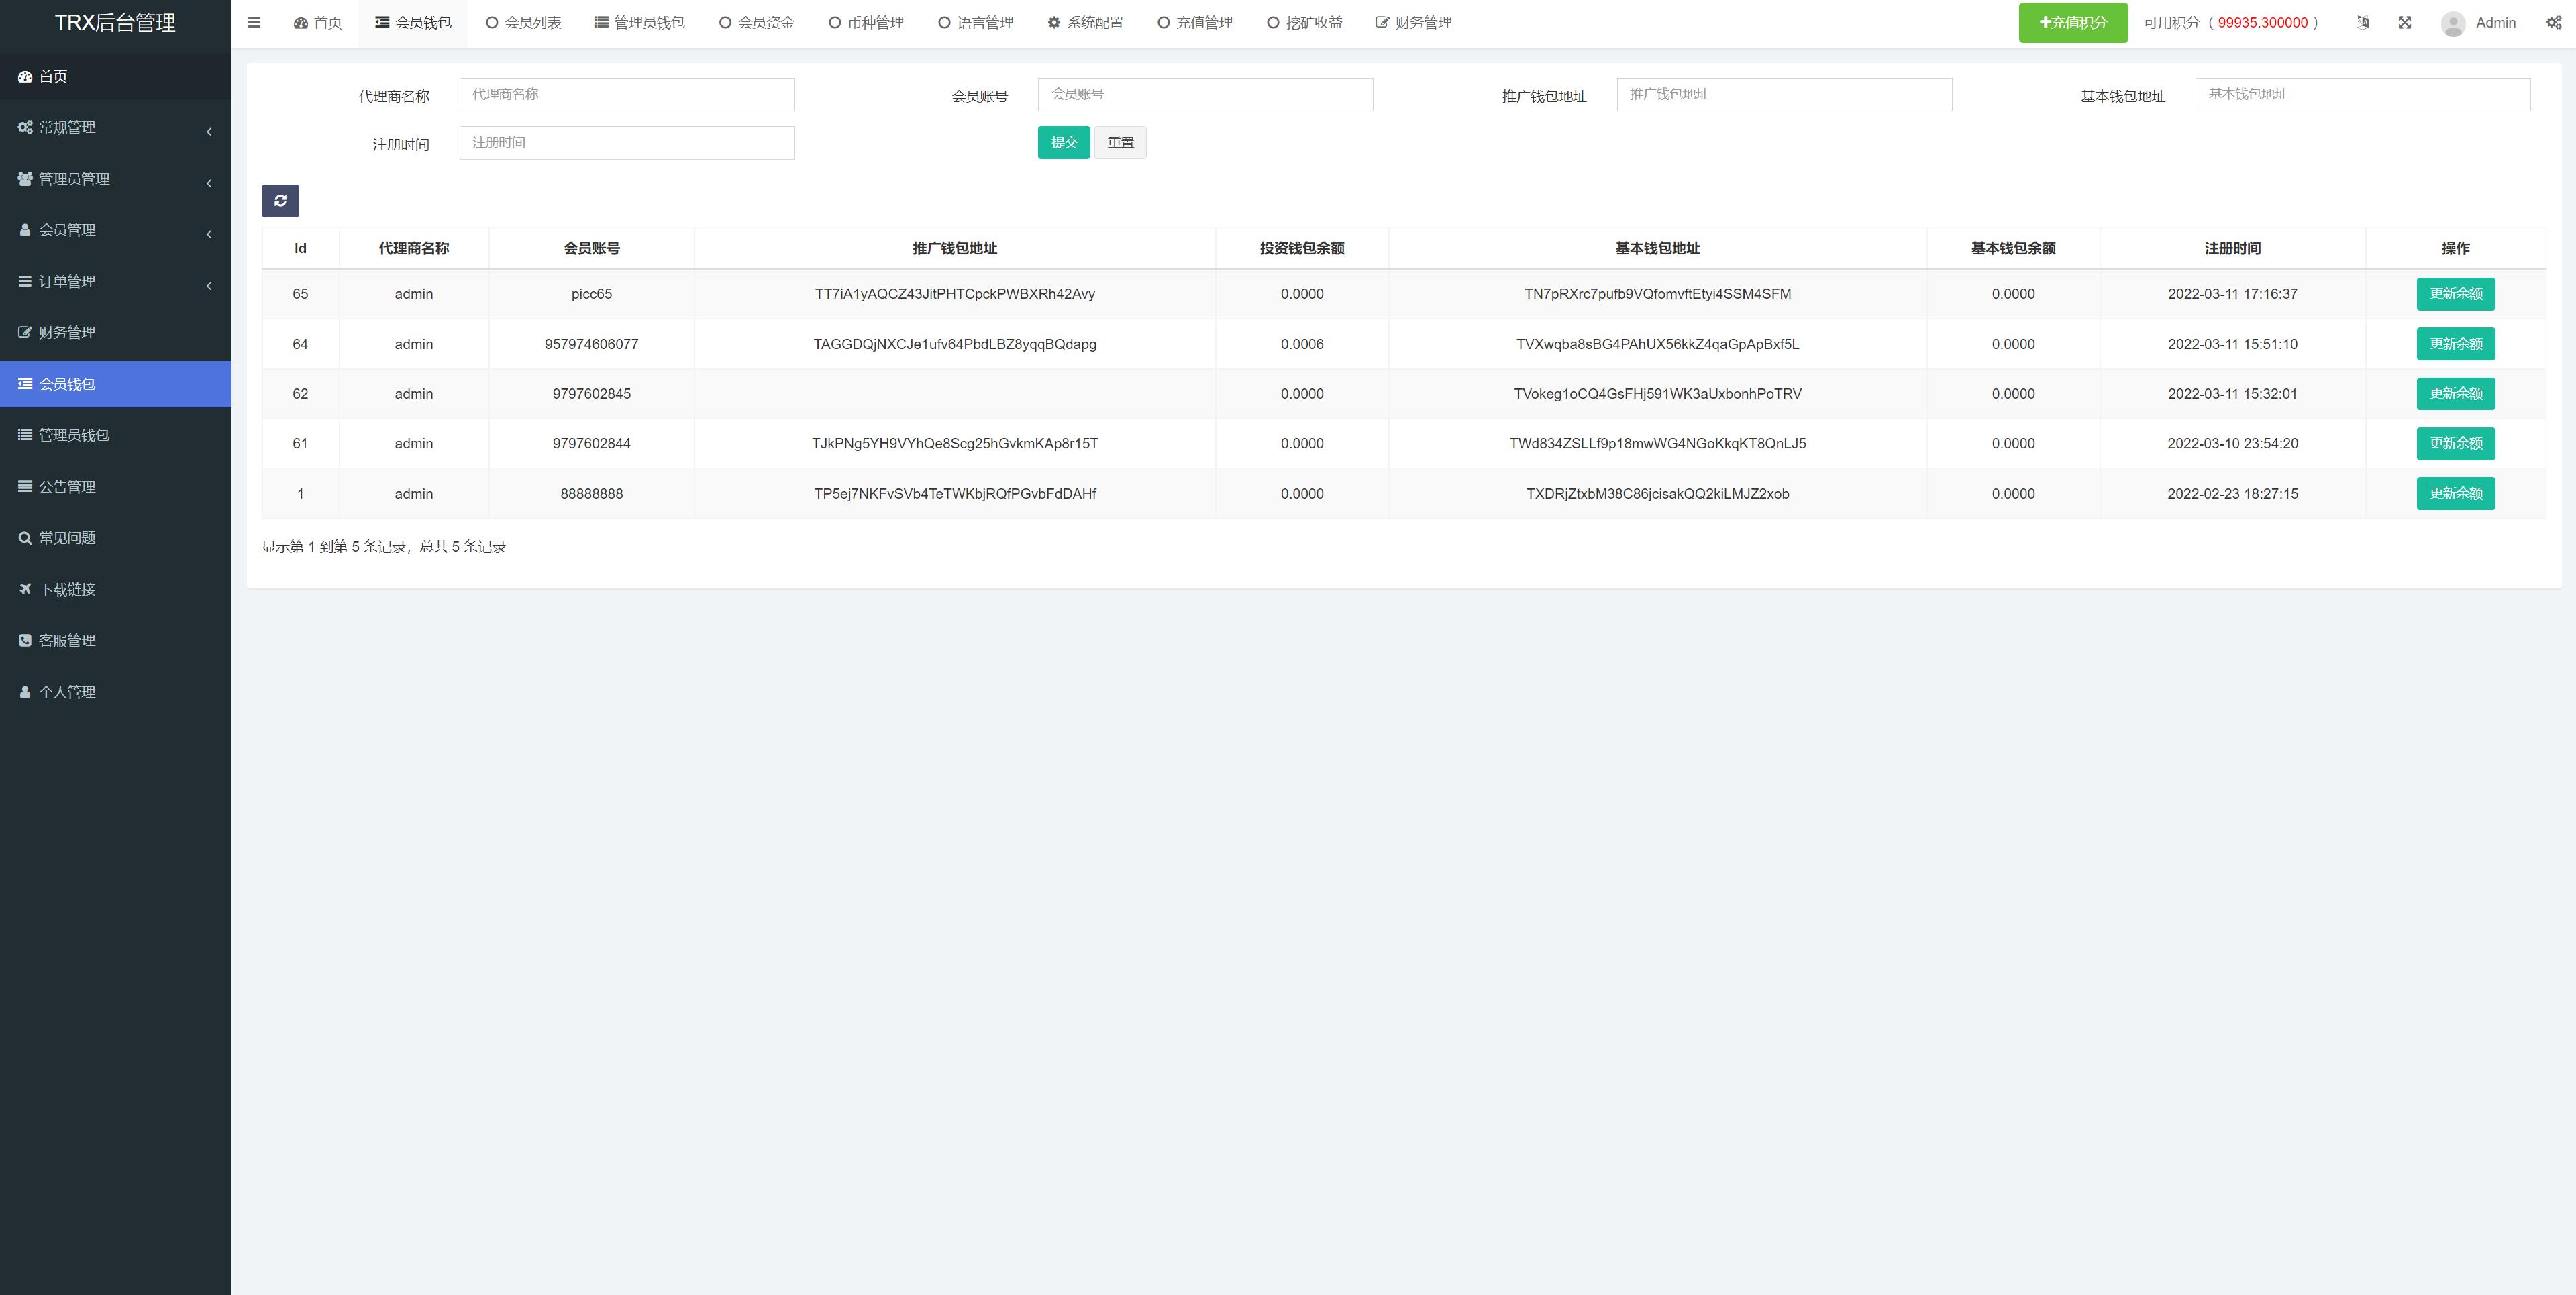The height and width of the screenshot is (1295, 2576).
Task: Click the 提交 search button
Action: coord(1063,142)
